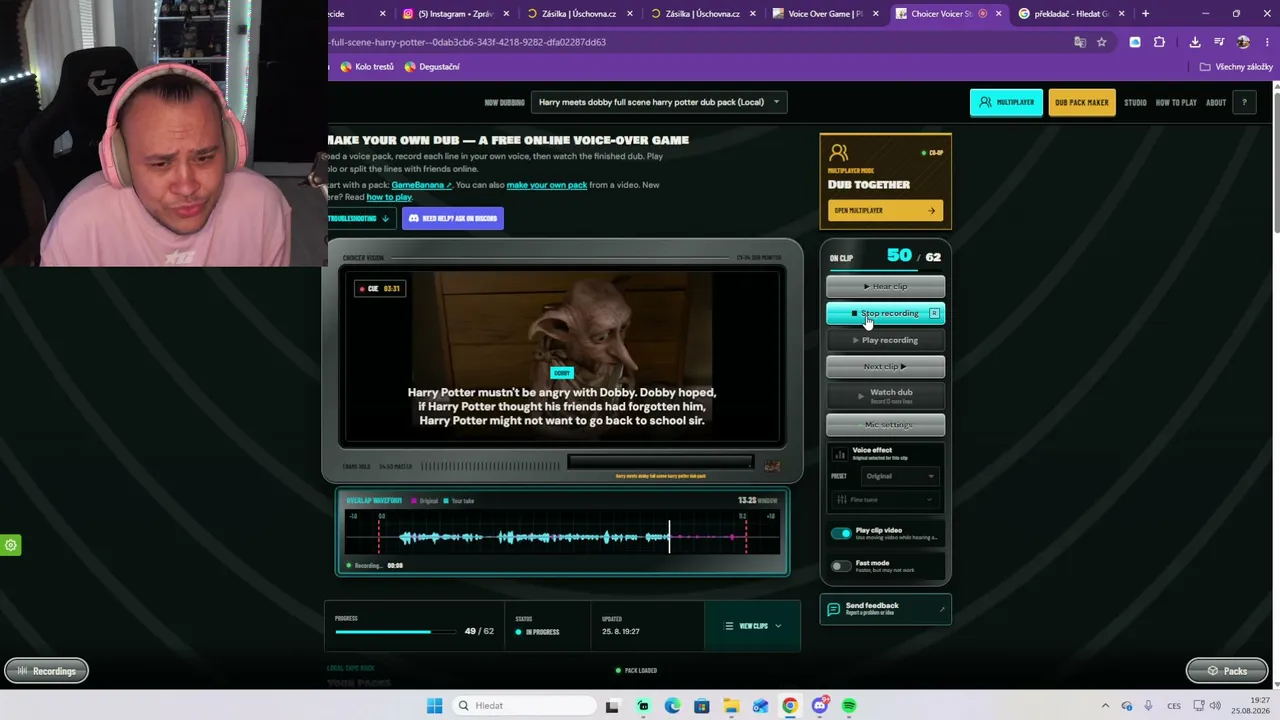This screenshot has width=1280, height=720.
Task: Click the question mark help icon
Action: [x=1244, y=102]
